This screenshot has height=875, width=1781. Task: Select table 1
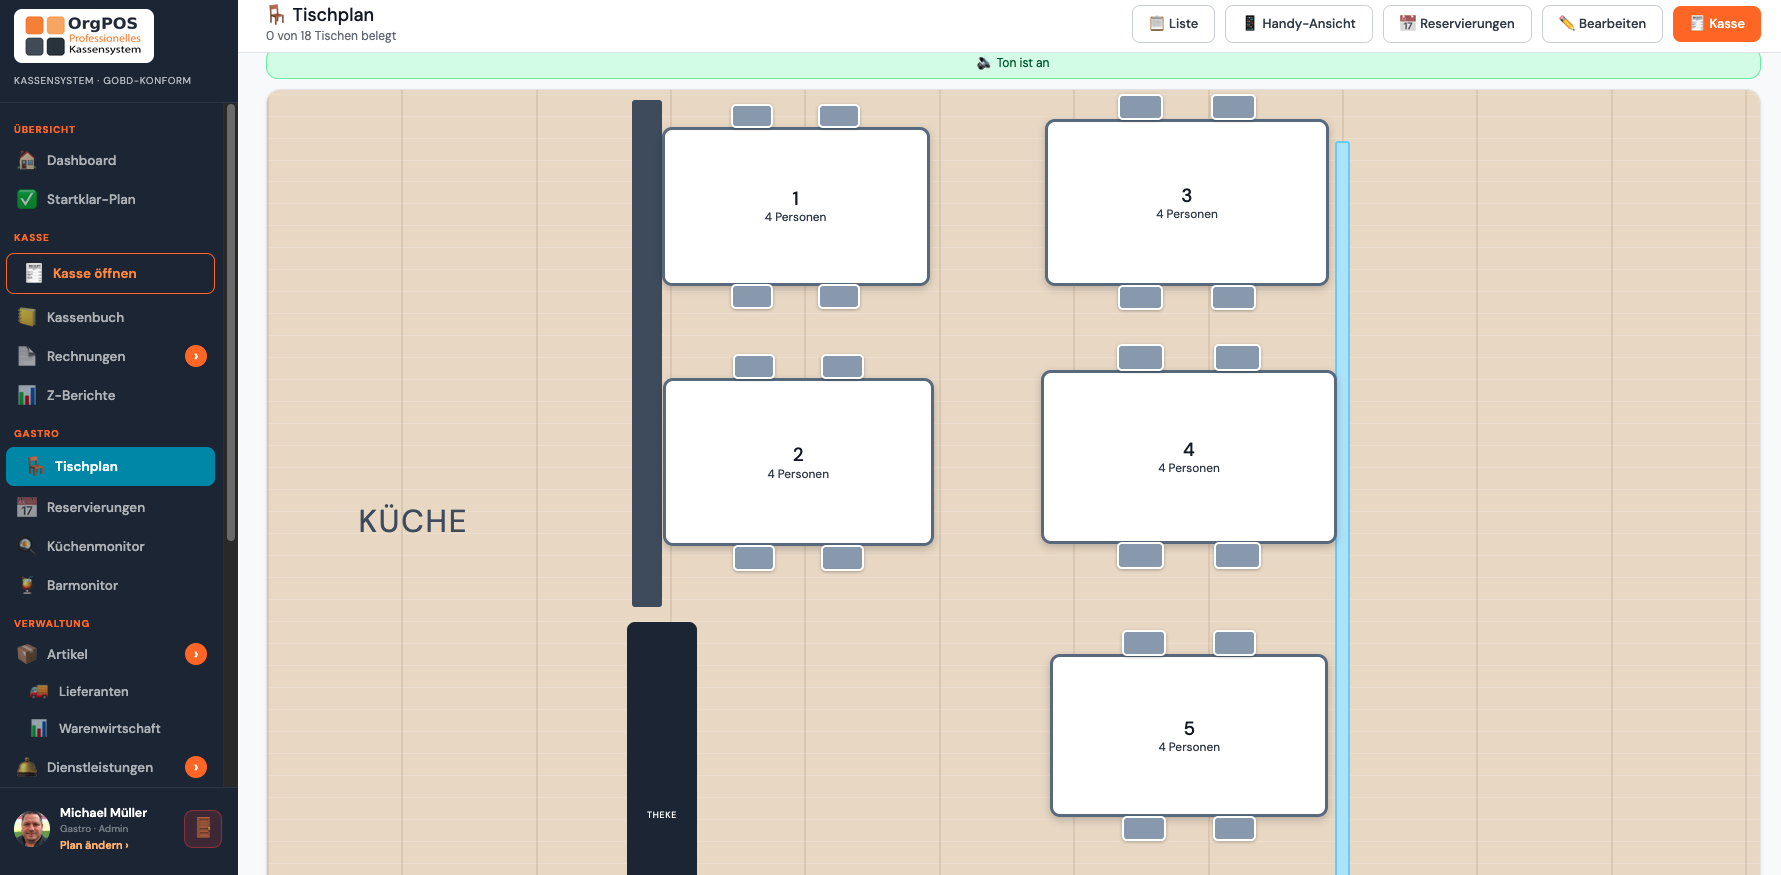(x=796, y=206)
